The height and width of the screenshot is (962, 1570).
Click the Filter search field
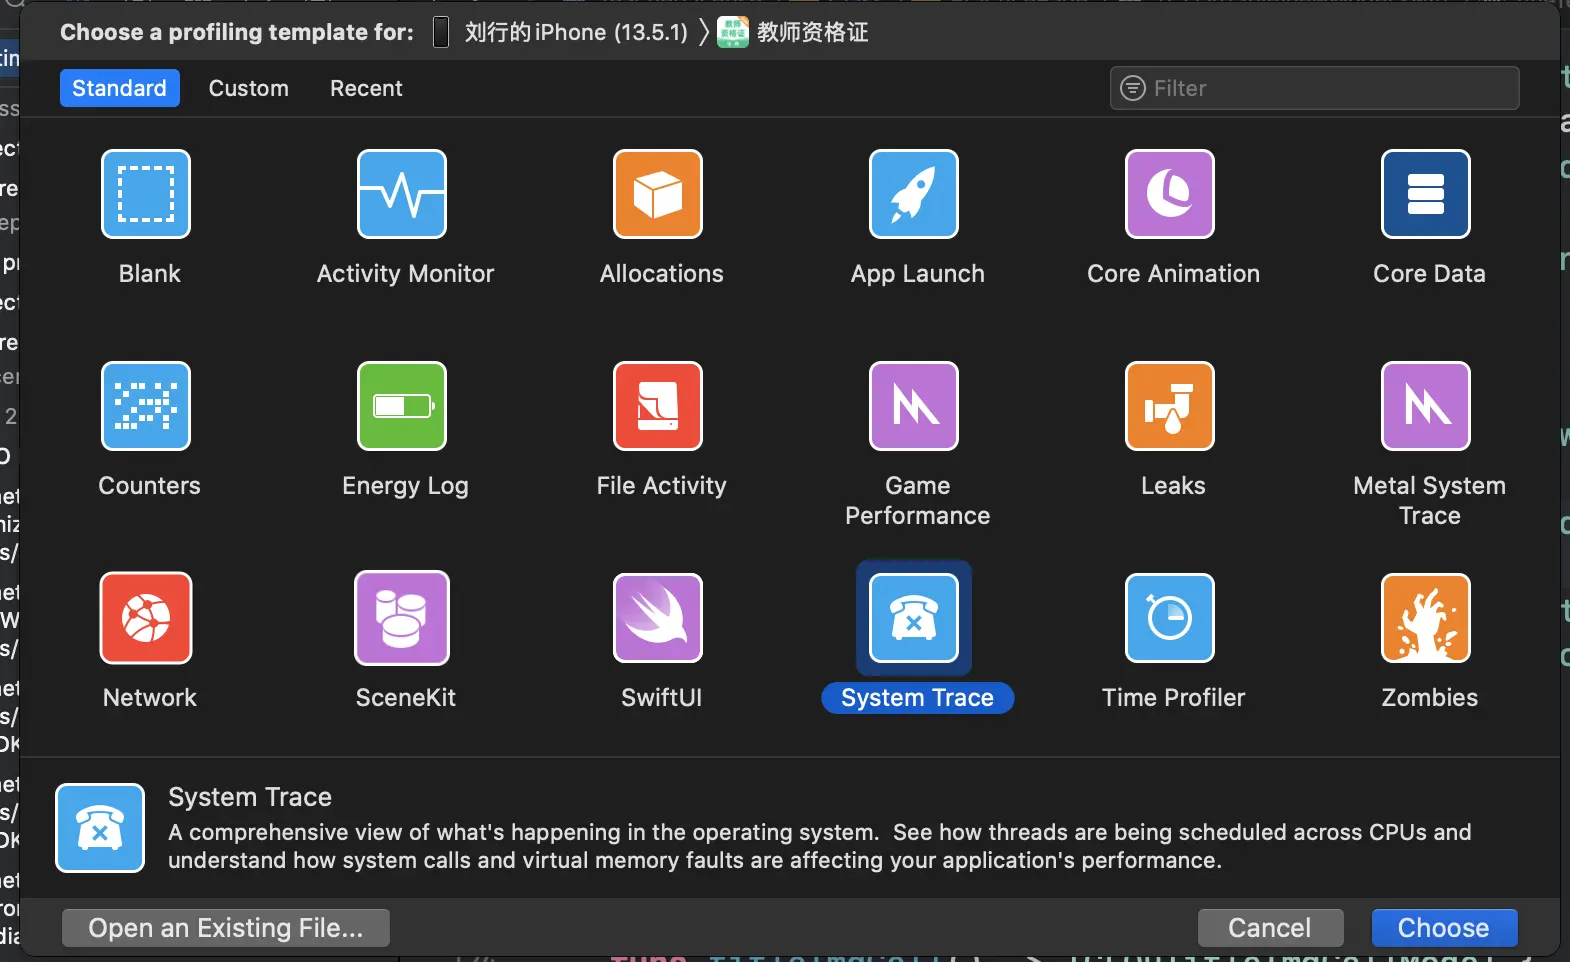1315,88
